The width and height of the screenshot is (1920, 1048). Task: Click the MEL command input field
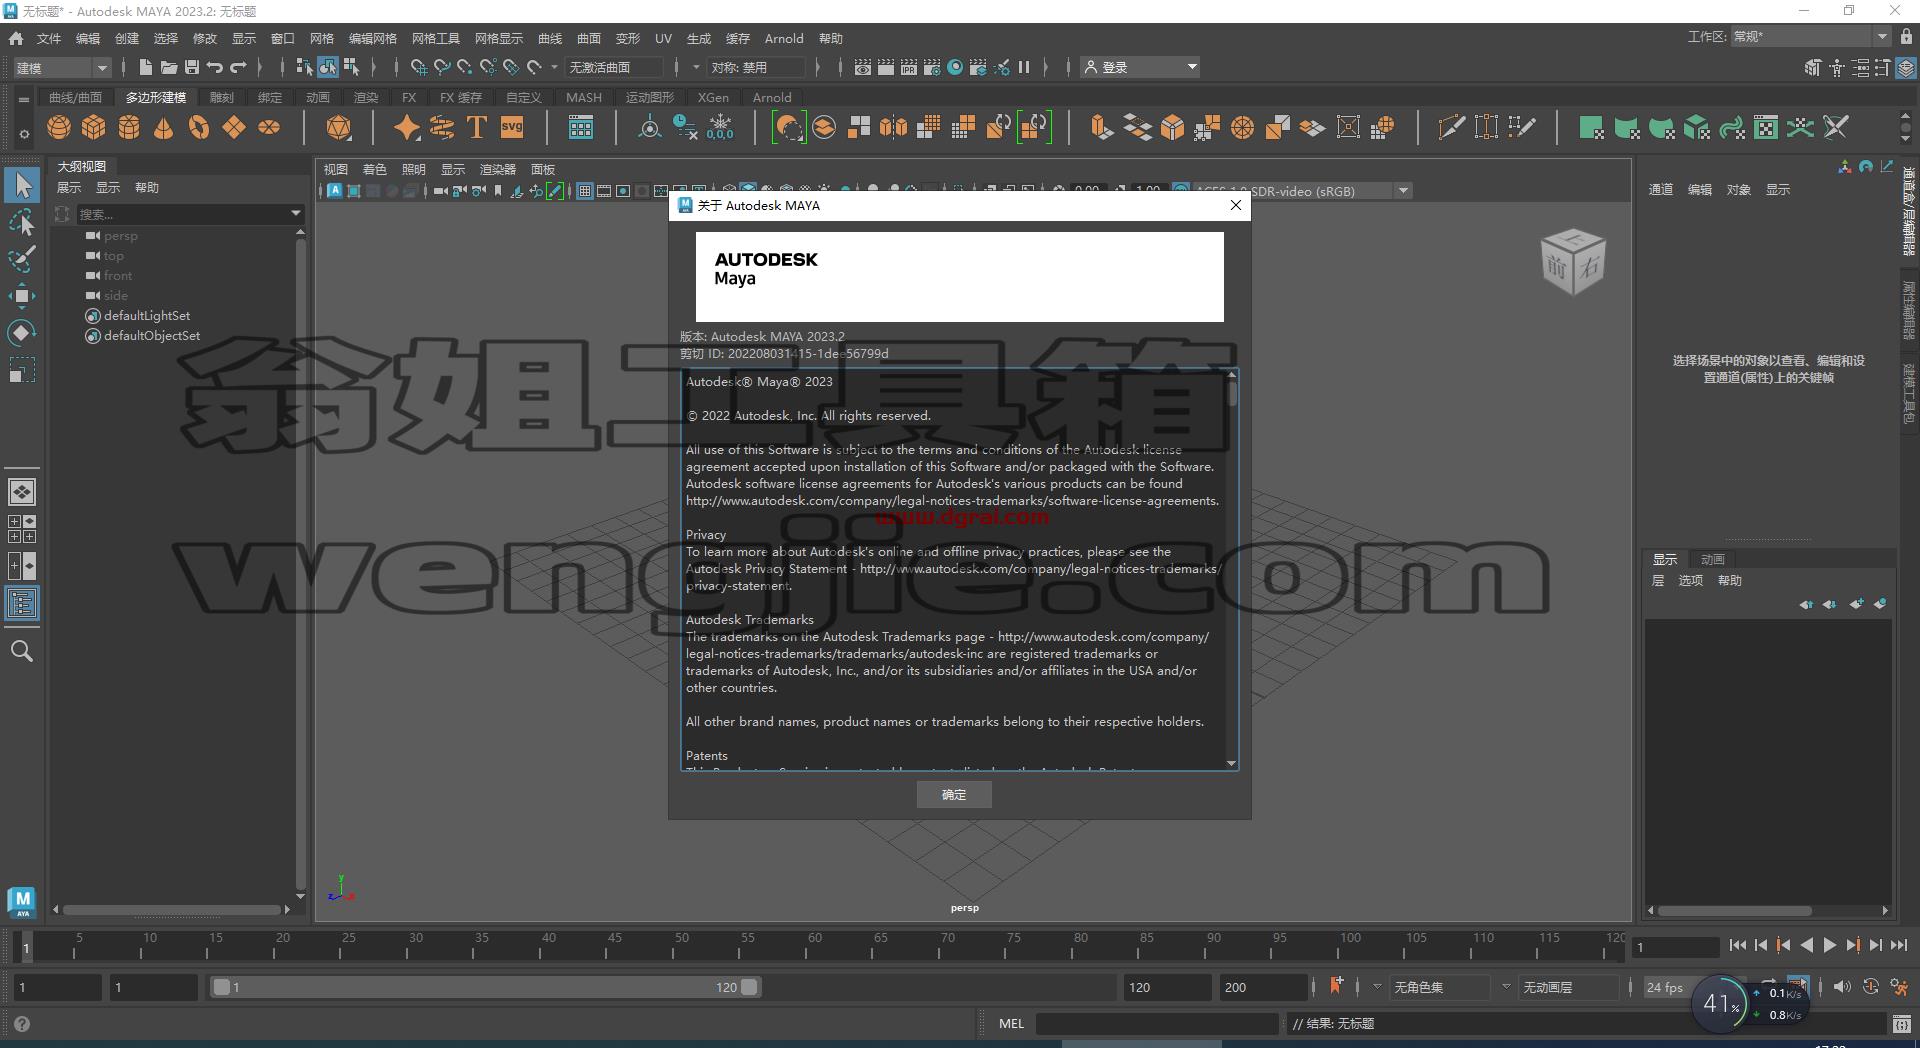[1157, 1023]
